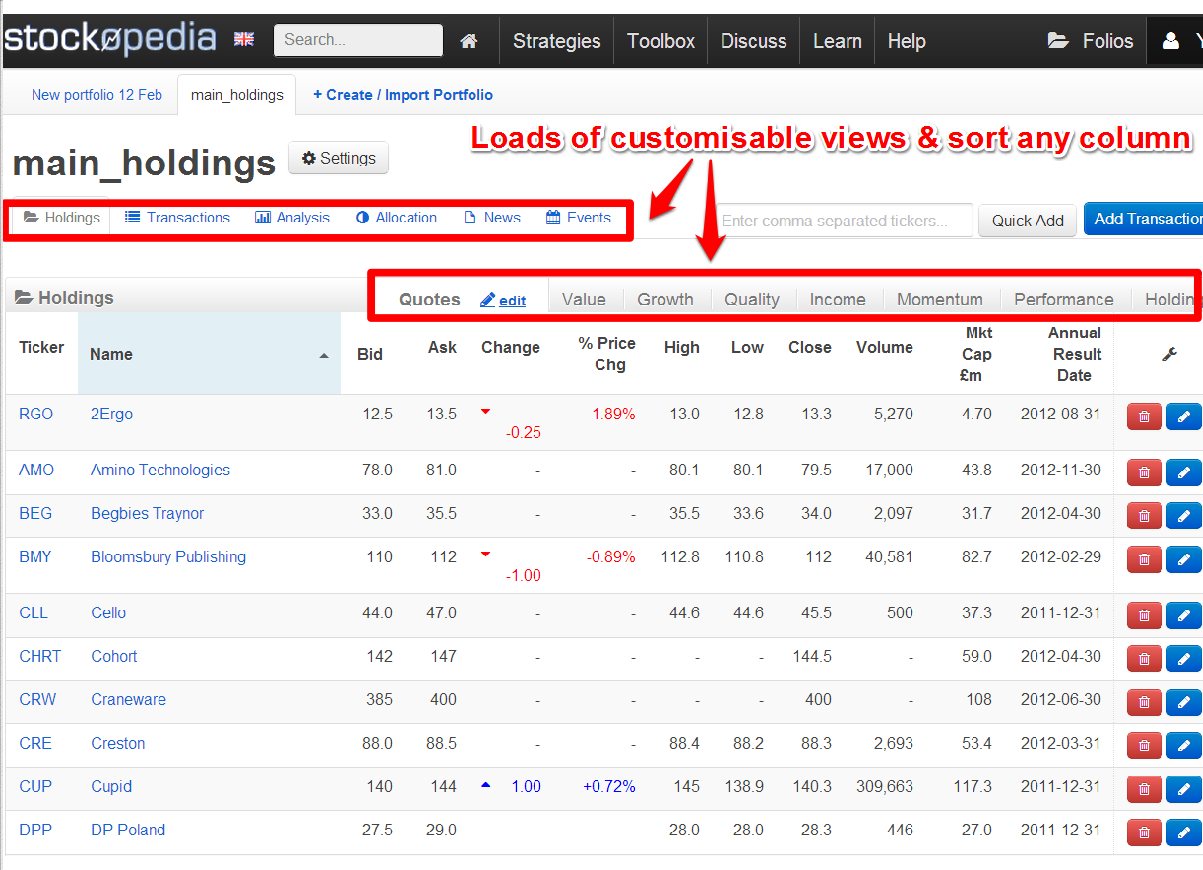
Task: Switch to Transactions view
Action: 177,217
